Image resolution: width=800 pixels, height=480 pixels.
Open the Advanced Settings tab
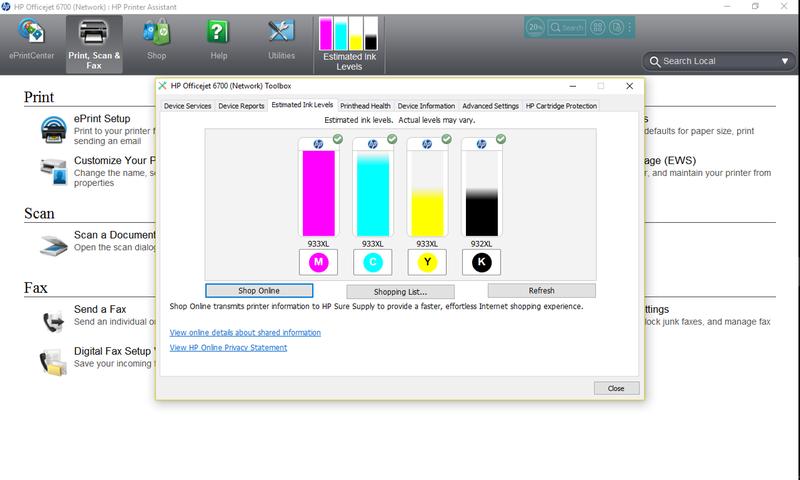490,106
